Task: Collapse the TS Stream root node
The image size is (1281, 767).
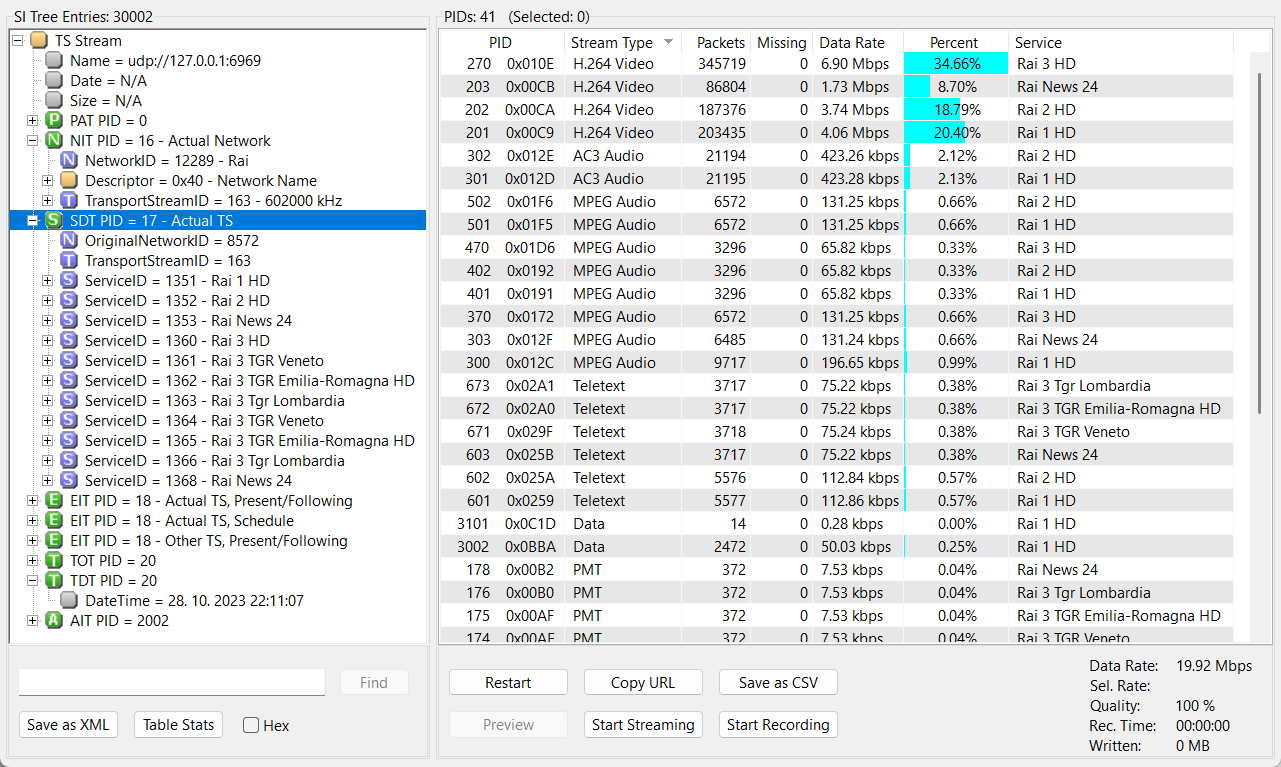Action: tap(18, 41)
